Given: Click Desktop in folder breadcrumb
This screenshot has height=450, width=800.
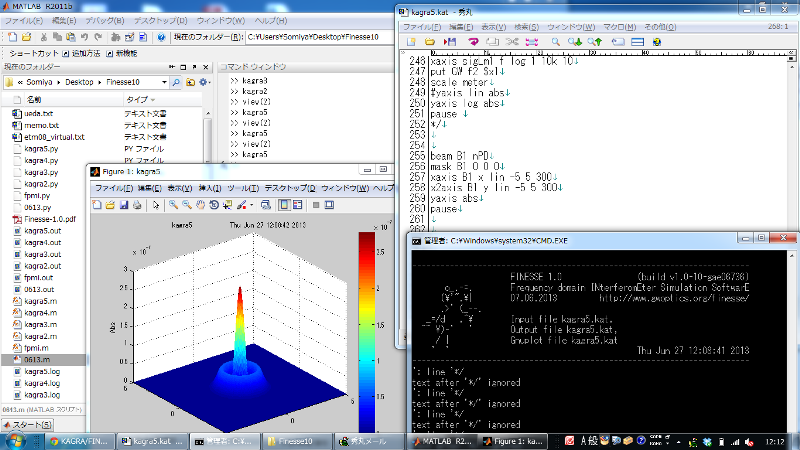Looking at the screenshot, I should click(79, 82).
